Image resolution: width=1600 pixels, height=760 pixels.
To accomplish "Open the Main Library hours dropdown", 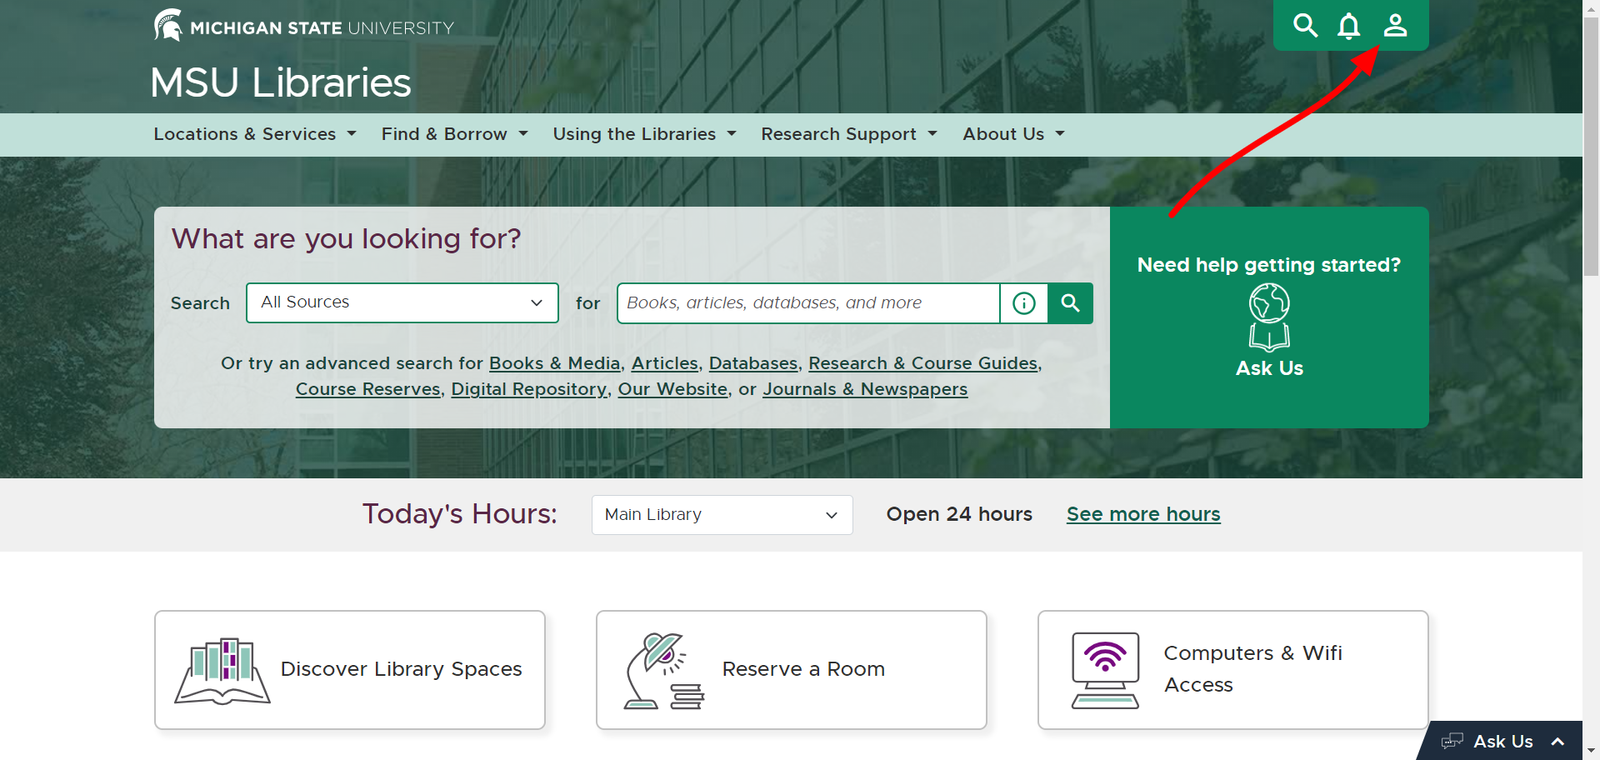I will pos(721,515).
